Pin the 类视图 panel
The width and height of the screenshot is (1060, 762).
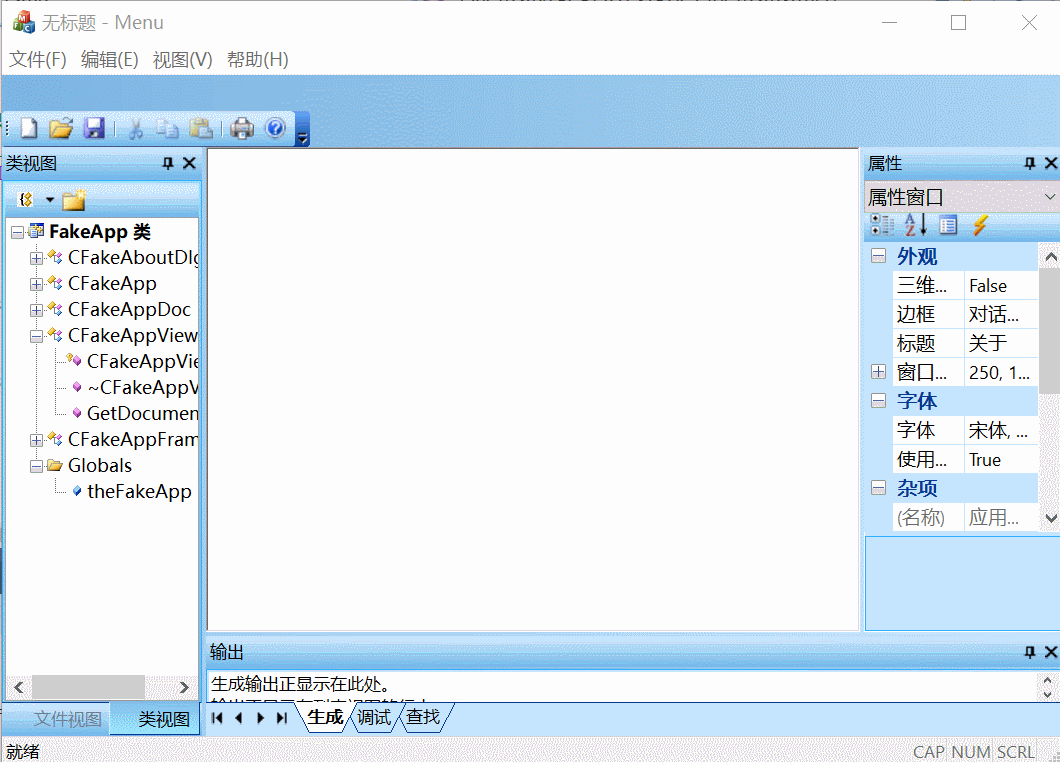[168, 163]
